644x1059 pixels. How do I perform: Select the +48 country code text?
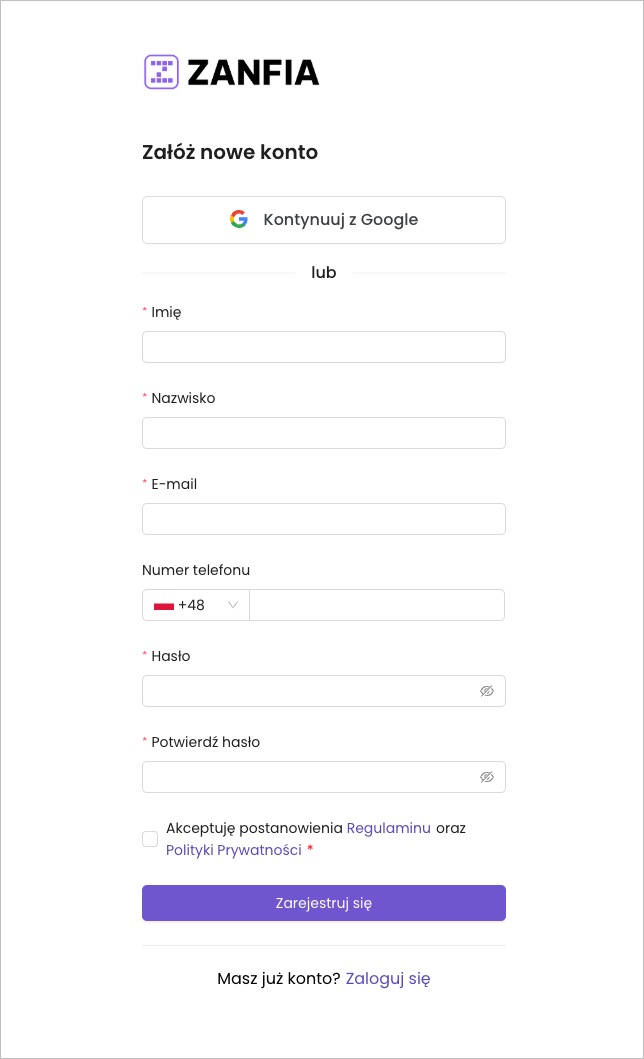tap(192, 605)
